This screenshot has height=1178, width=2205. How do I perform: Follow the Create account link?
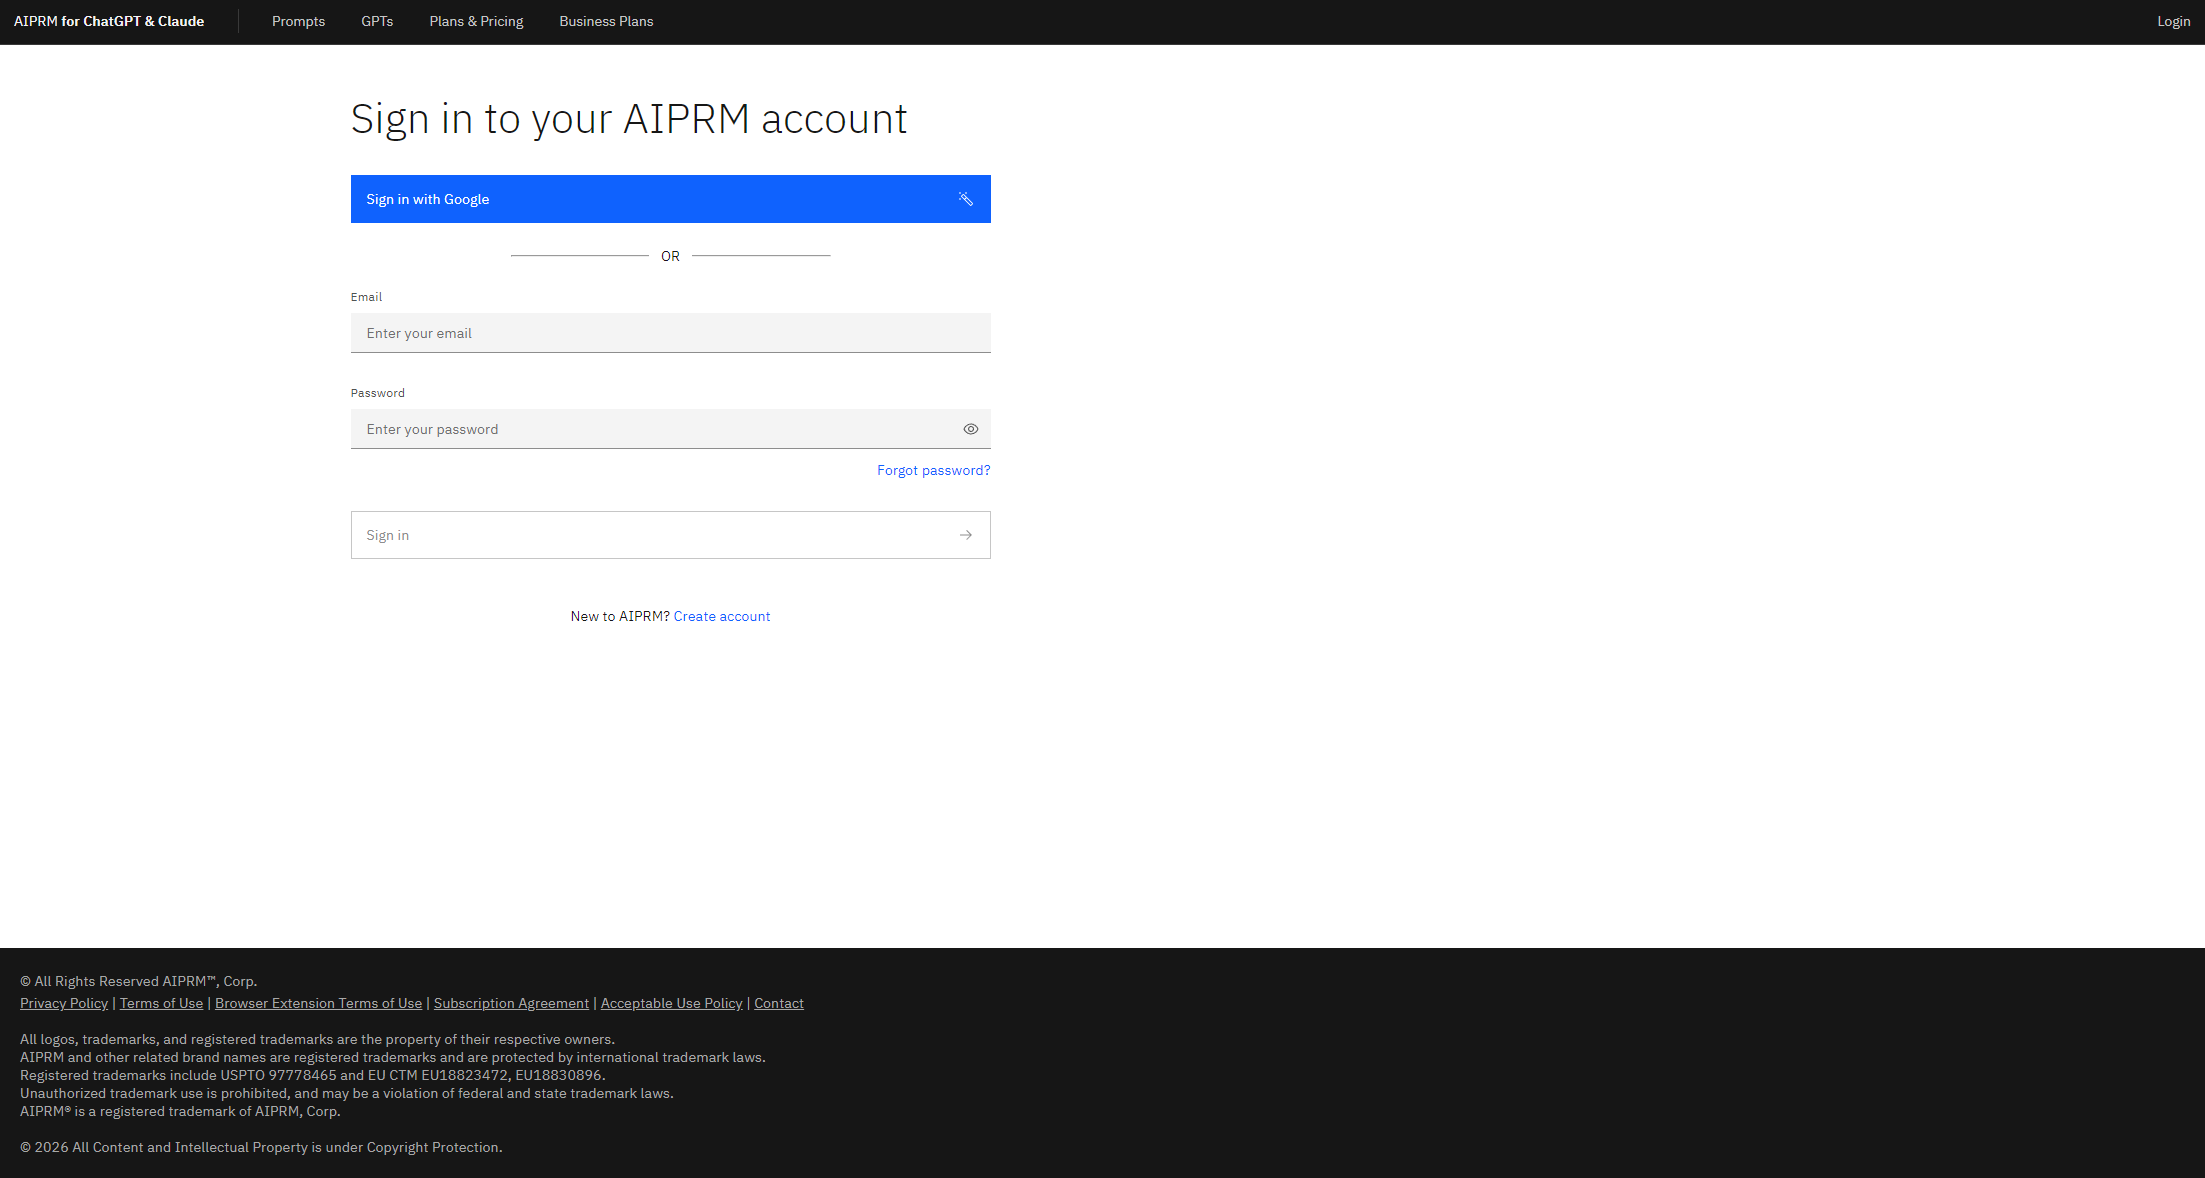722,616
